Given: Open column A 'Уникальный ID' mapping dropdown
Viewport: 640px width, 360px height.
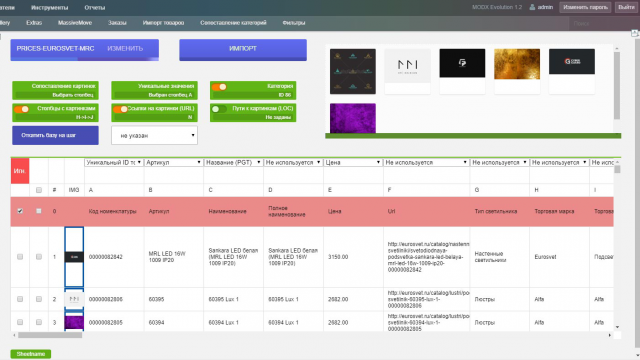Looking at the screenshot, I should [x=114, y=162].
